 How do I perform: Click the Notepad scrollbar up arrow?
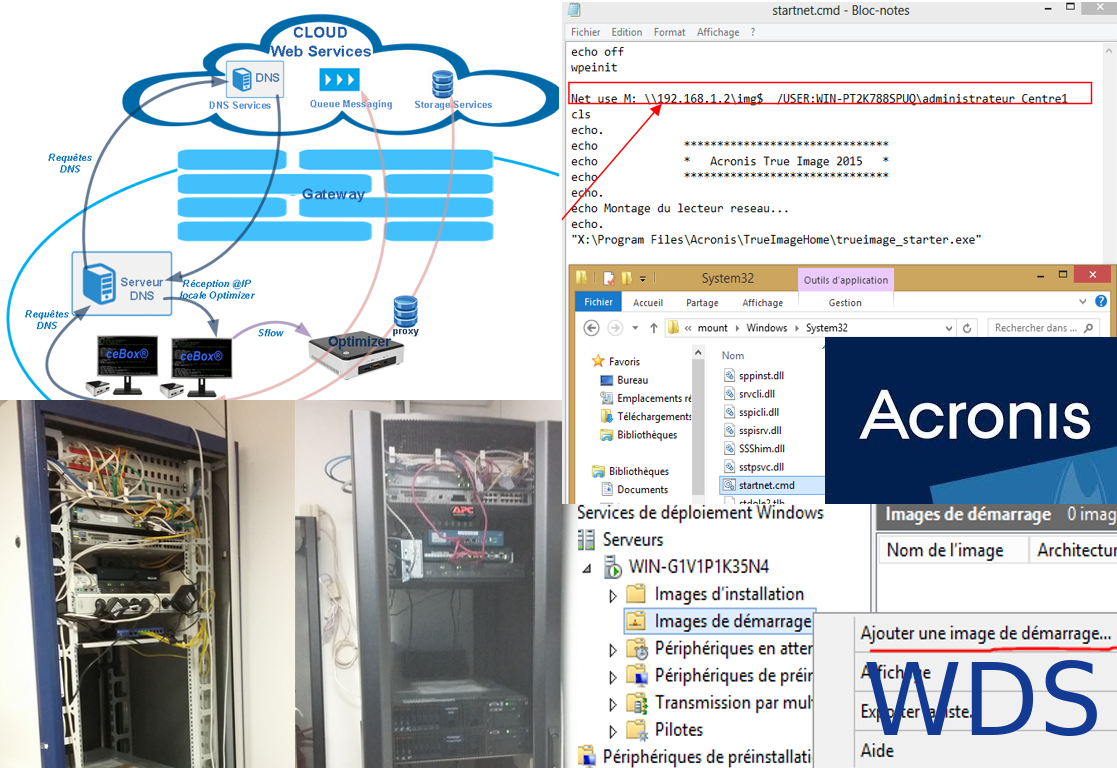click(1108, 51)
